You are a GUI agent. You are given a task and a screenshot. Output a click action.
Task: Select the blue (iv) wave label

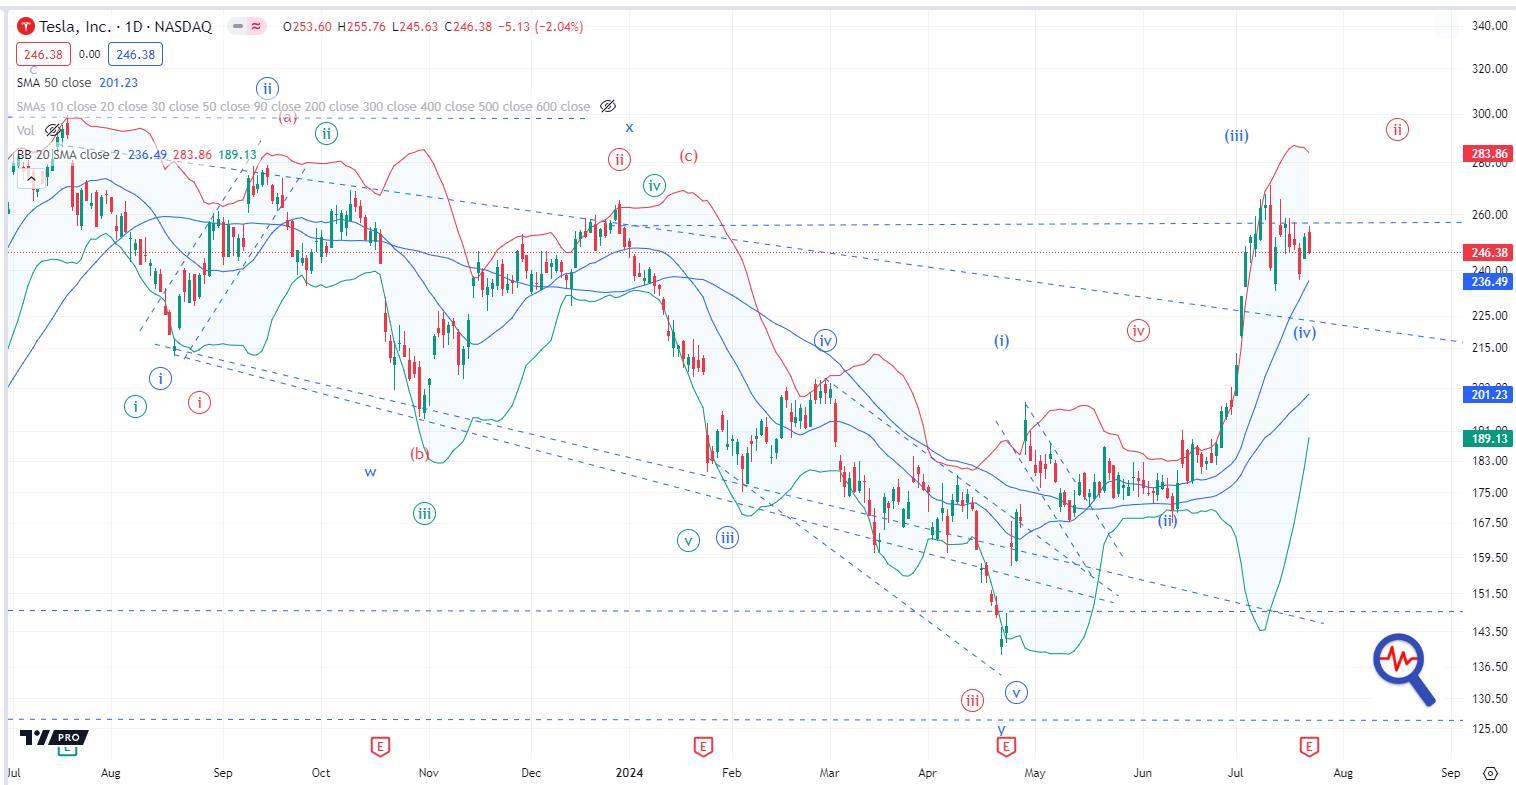click(1304, 332)
